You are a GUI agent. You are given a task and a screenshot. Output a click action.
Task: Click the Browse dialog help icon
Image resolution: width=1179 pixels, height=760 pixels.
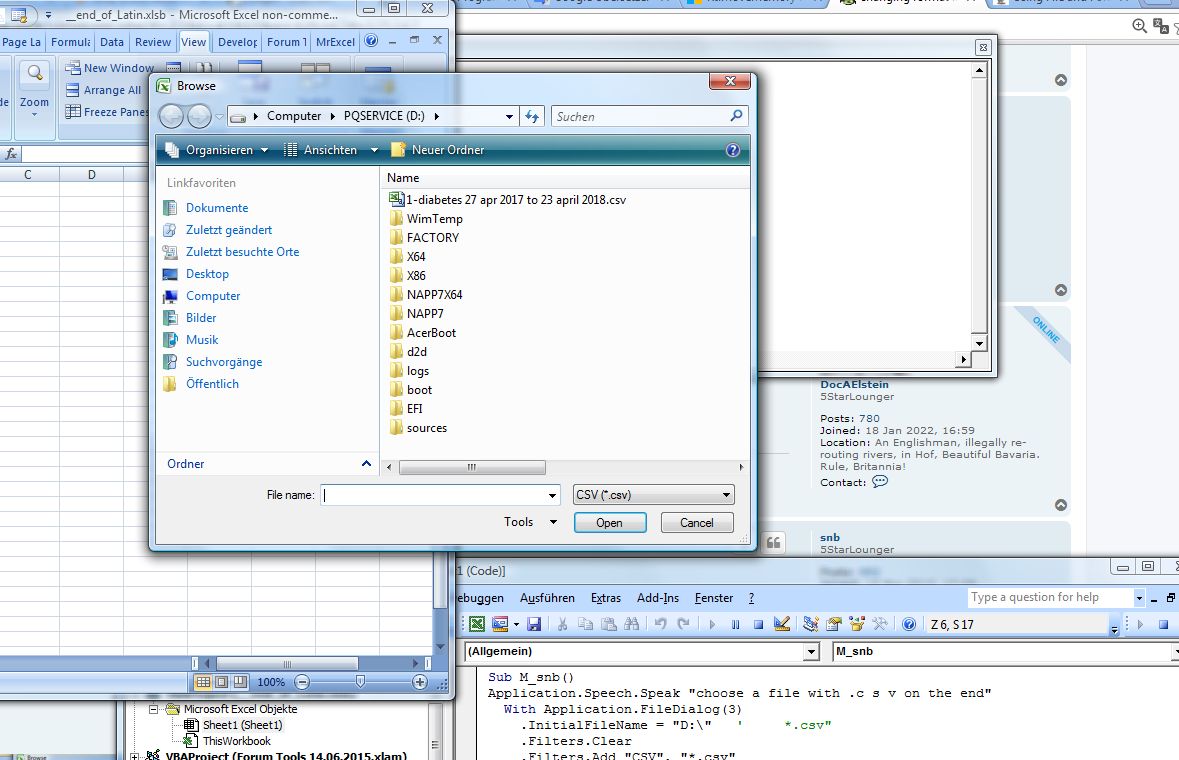coord(732,150)
